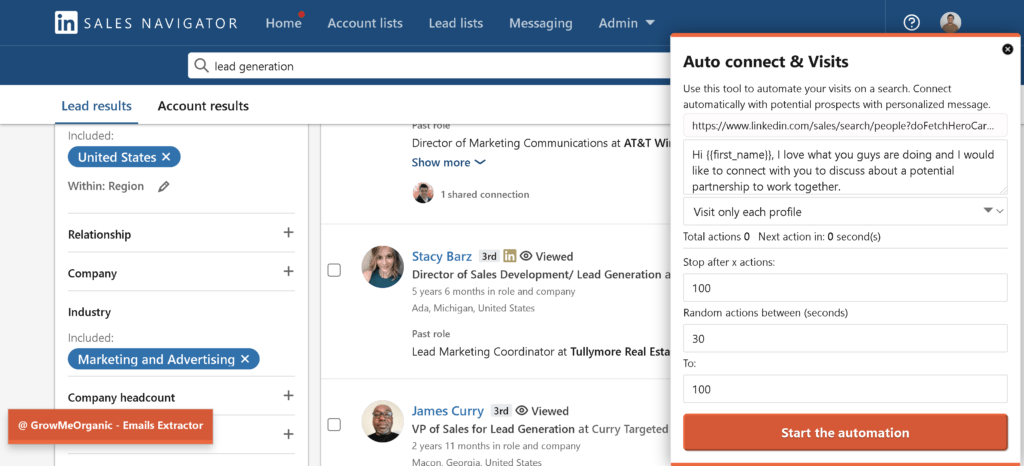Open the Admin dropdown menu
Image resolution: width=1024 pixels, height=466 pixels.
pos(627,23)
